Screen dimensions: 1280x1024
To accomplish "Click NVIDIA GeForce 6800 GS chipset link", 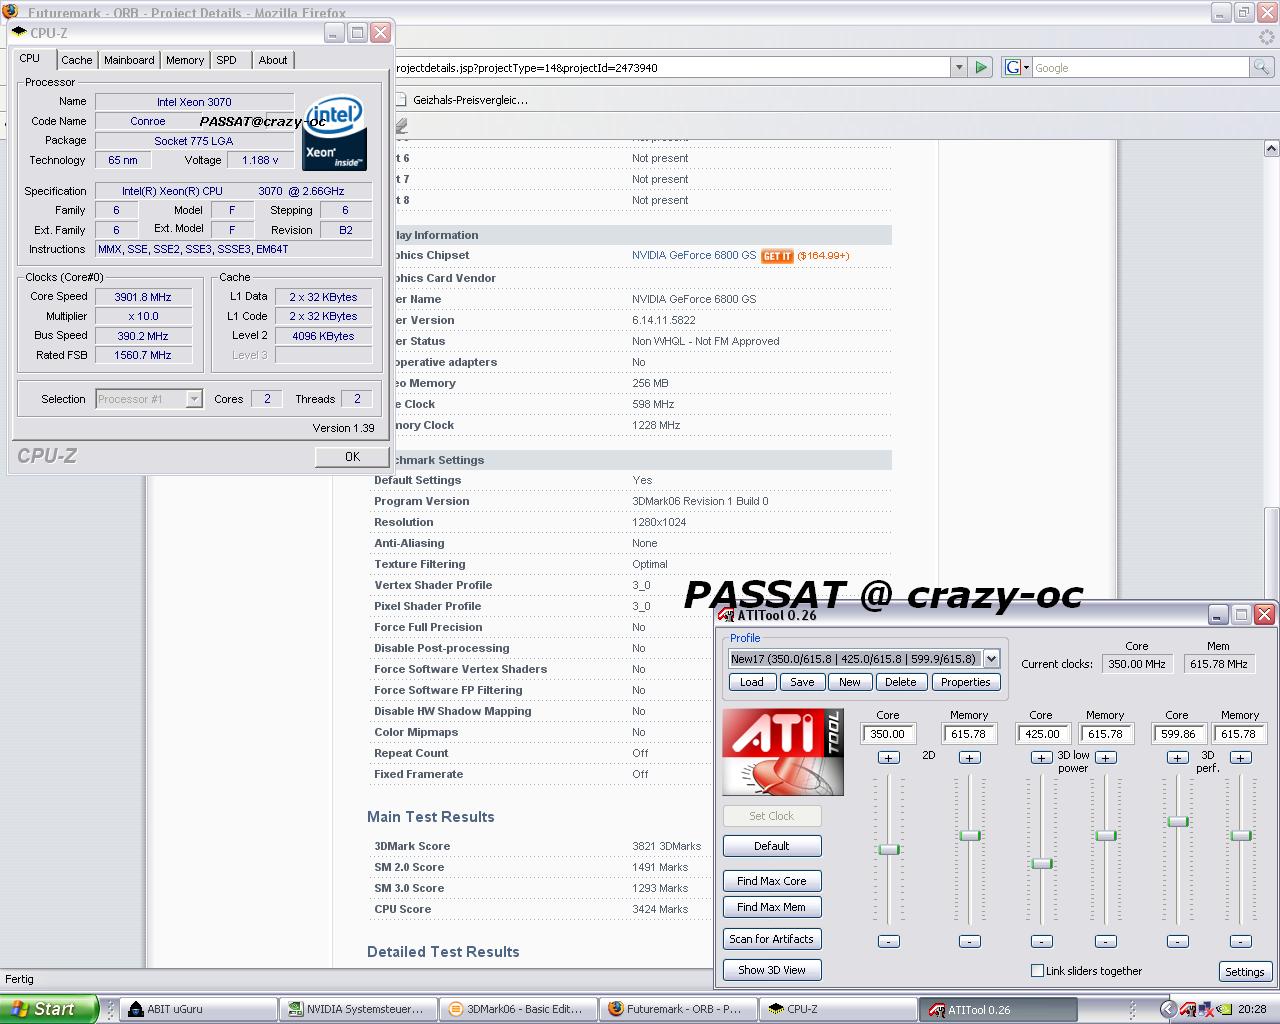I will pos(694,256).
